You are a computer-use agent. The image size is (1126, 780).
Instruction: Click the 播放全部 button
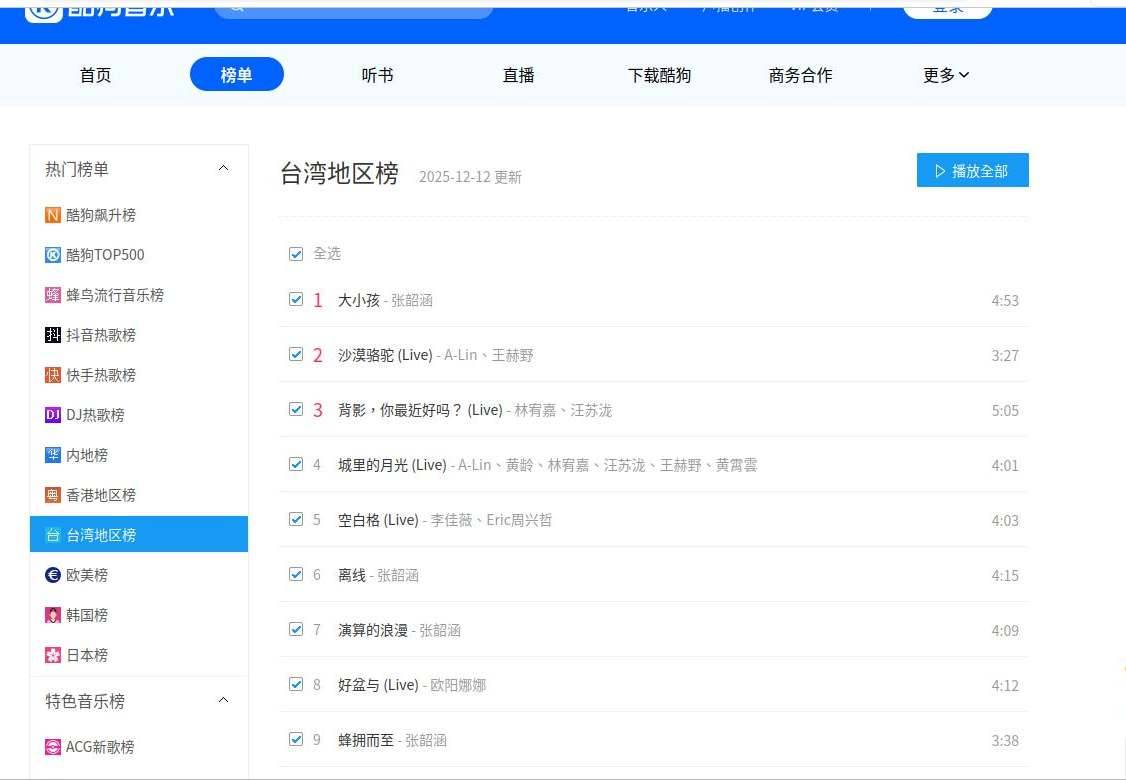[972, 171]
